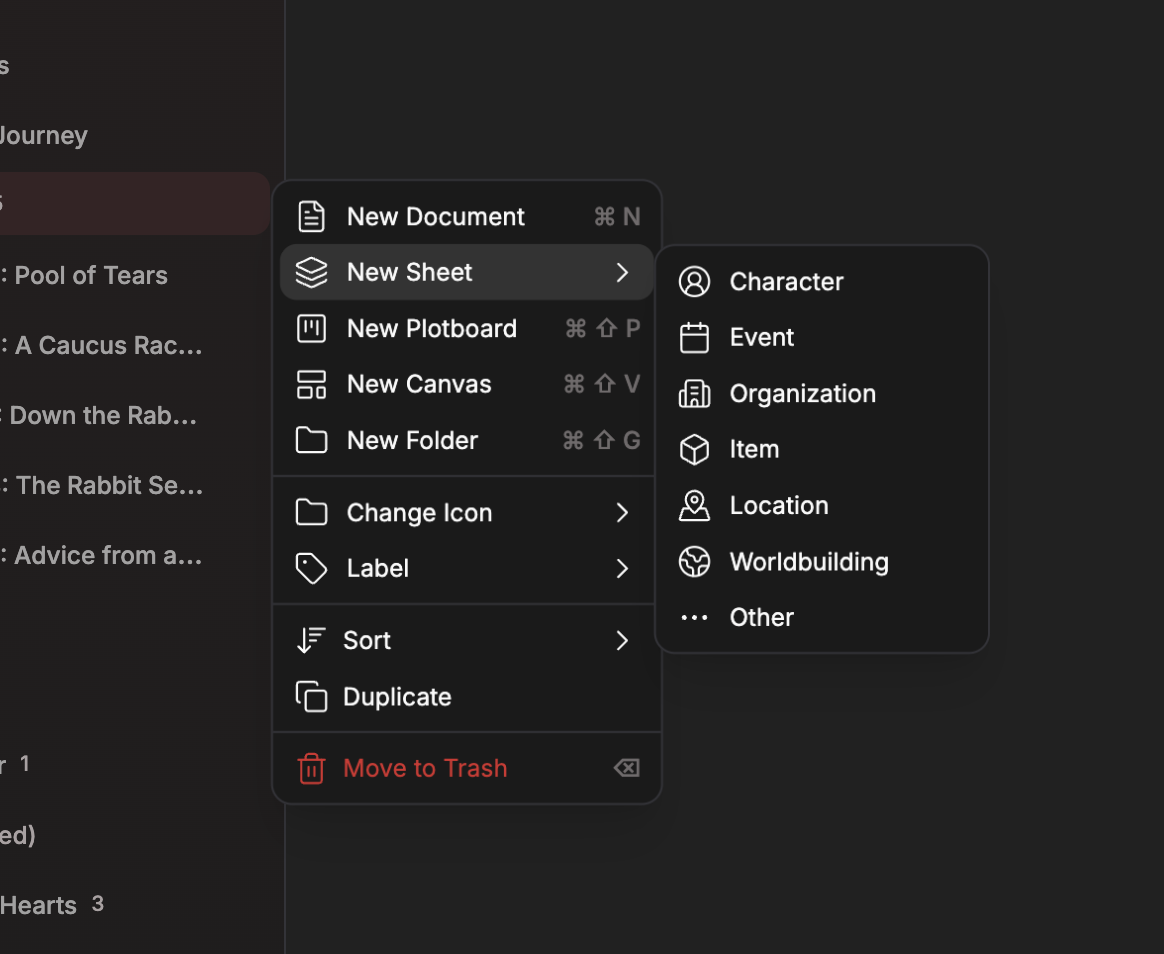Screen dimensions: 1164x954
Task: Select the New Sheet stacked-layers icon
Action: pos(311,271)
